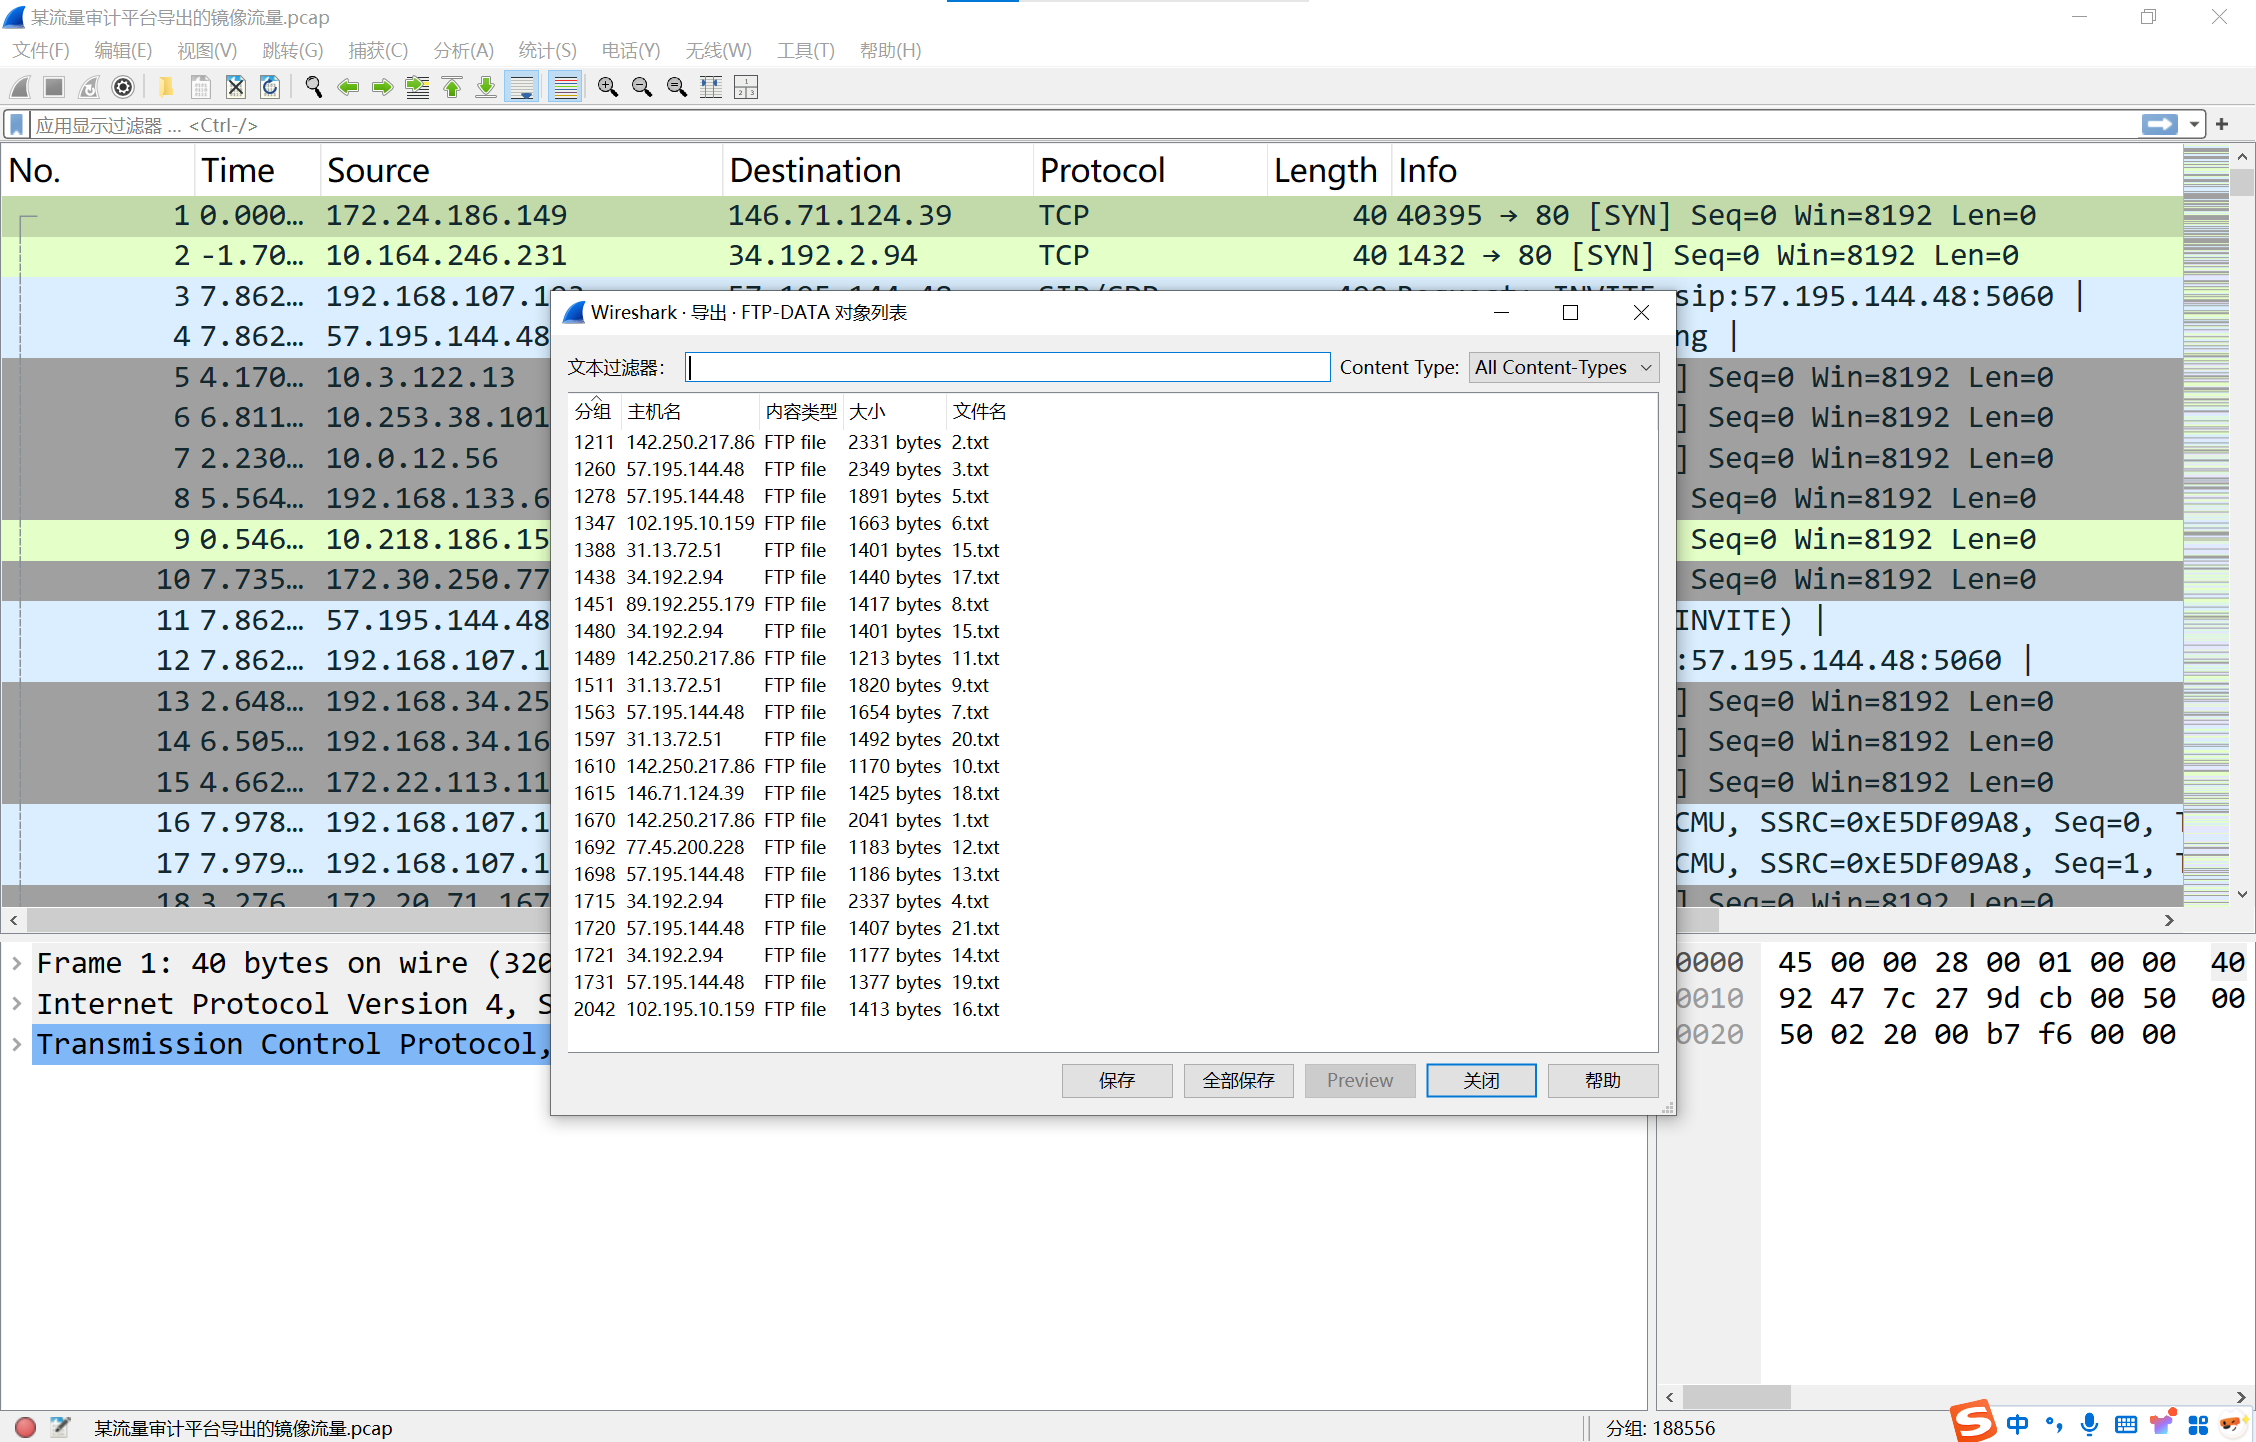Open the Content Type combo box
2256x1442 pixels.
(x=1563, y=367)
